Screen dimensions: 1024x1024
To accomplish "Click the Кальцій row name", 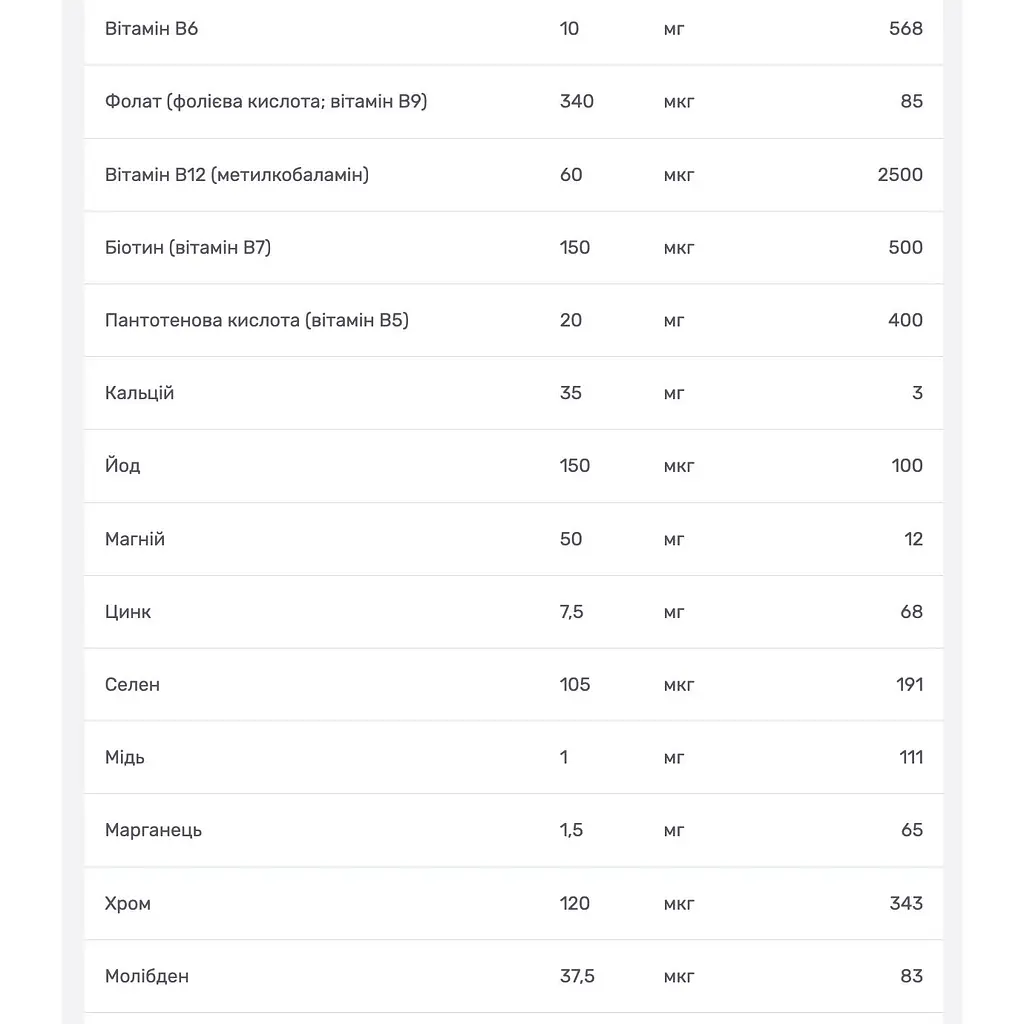I will click(139, 393).
